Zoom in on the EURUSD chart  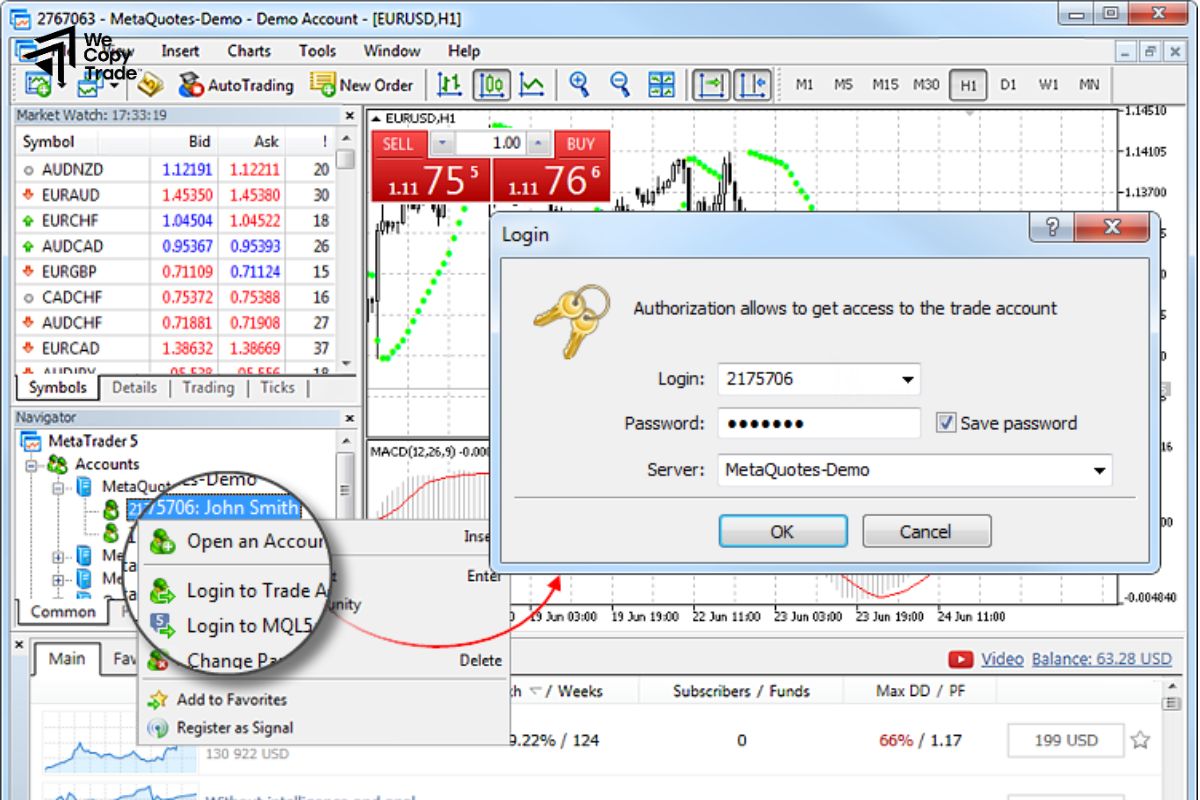point(577,85)
